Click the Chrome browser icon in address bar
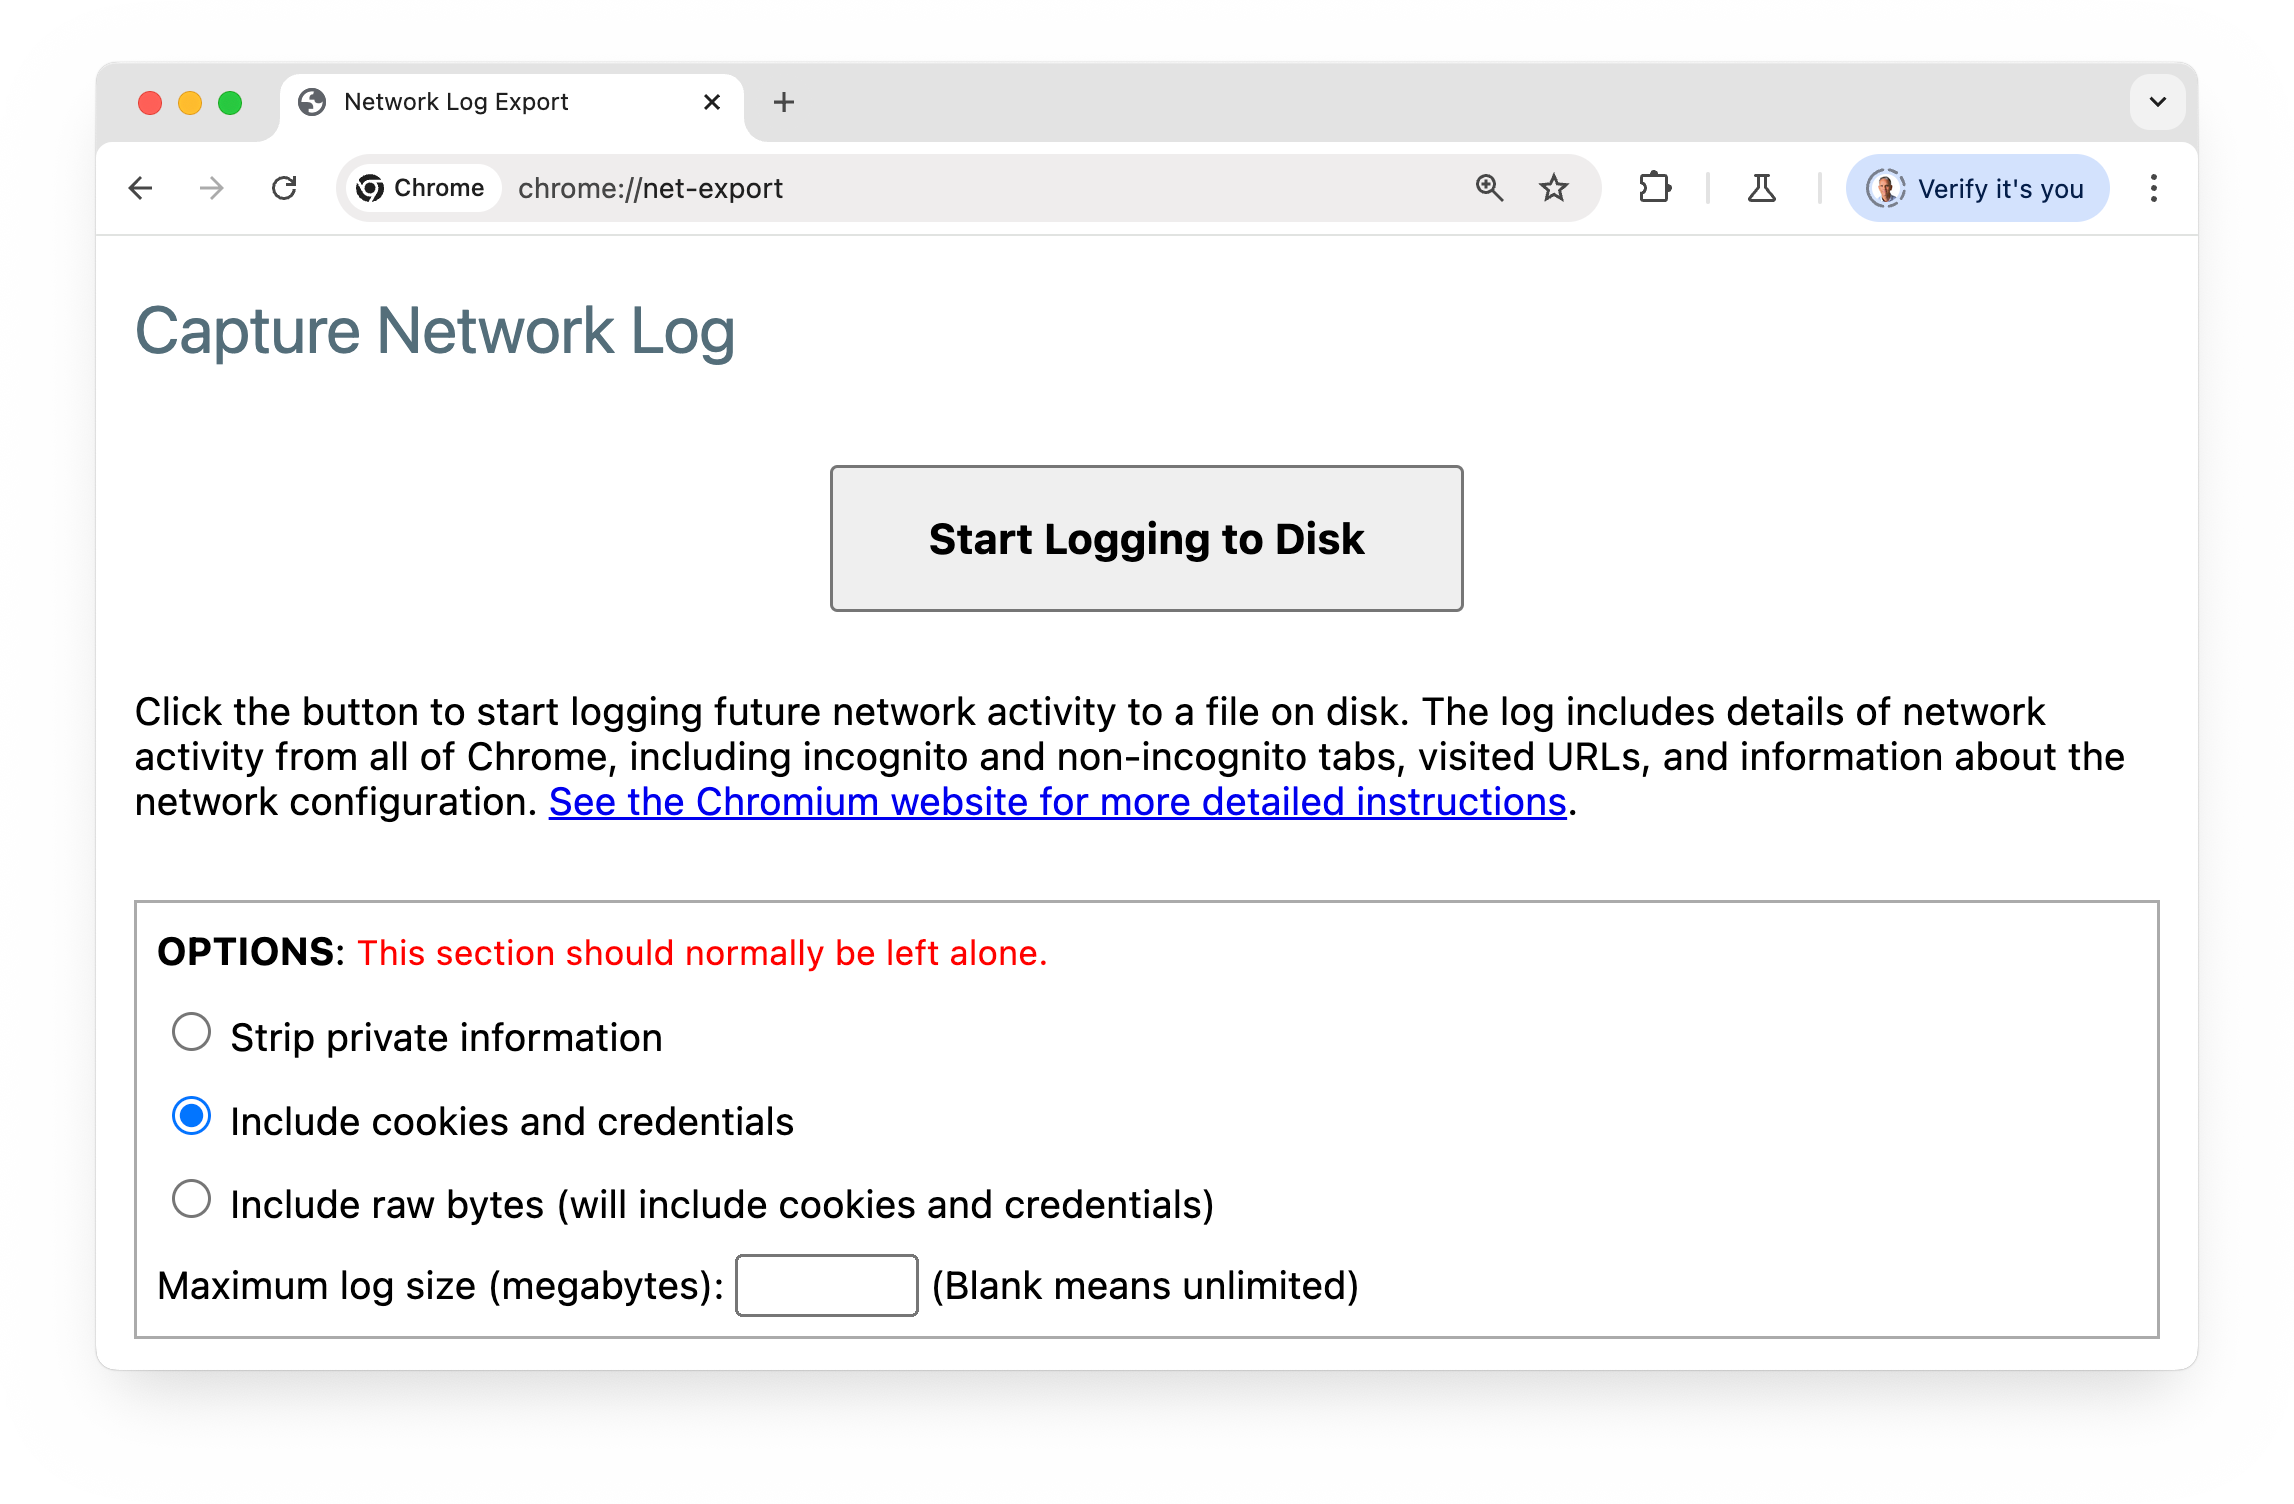 point(371,186)
